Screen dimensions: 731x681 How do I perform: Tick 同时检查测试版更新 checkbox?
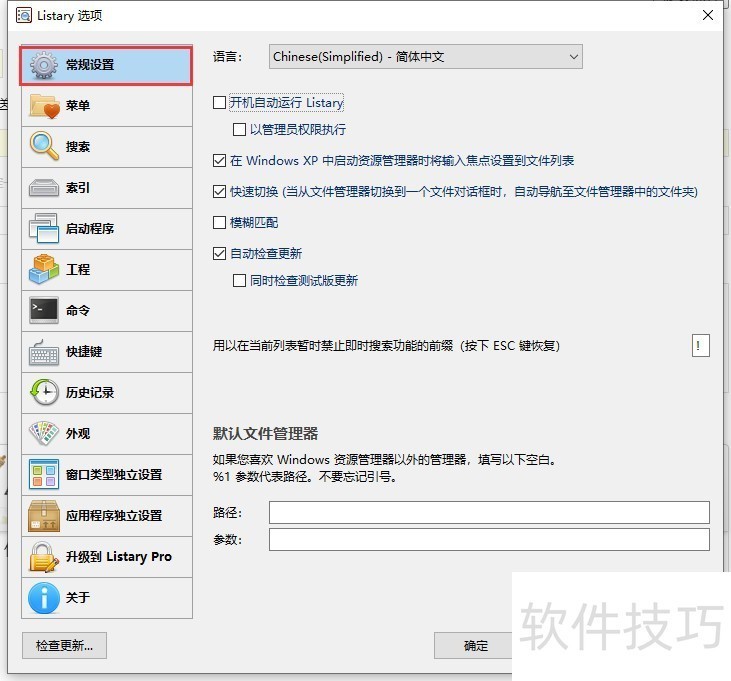(x=239, y=281)
